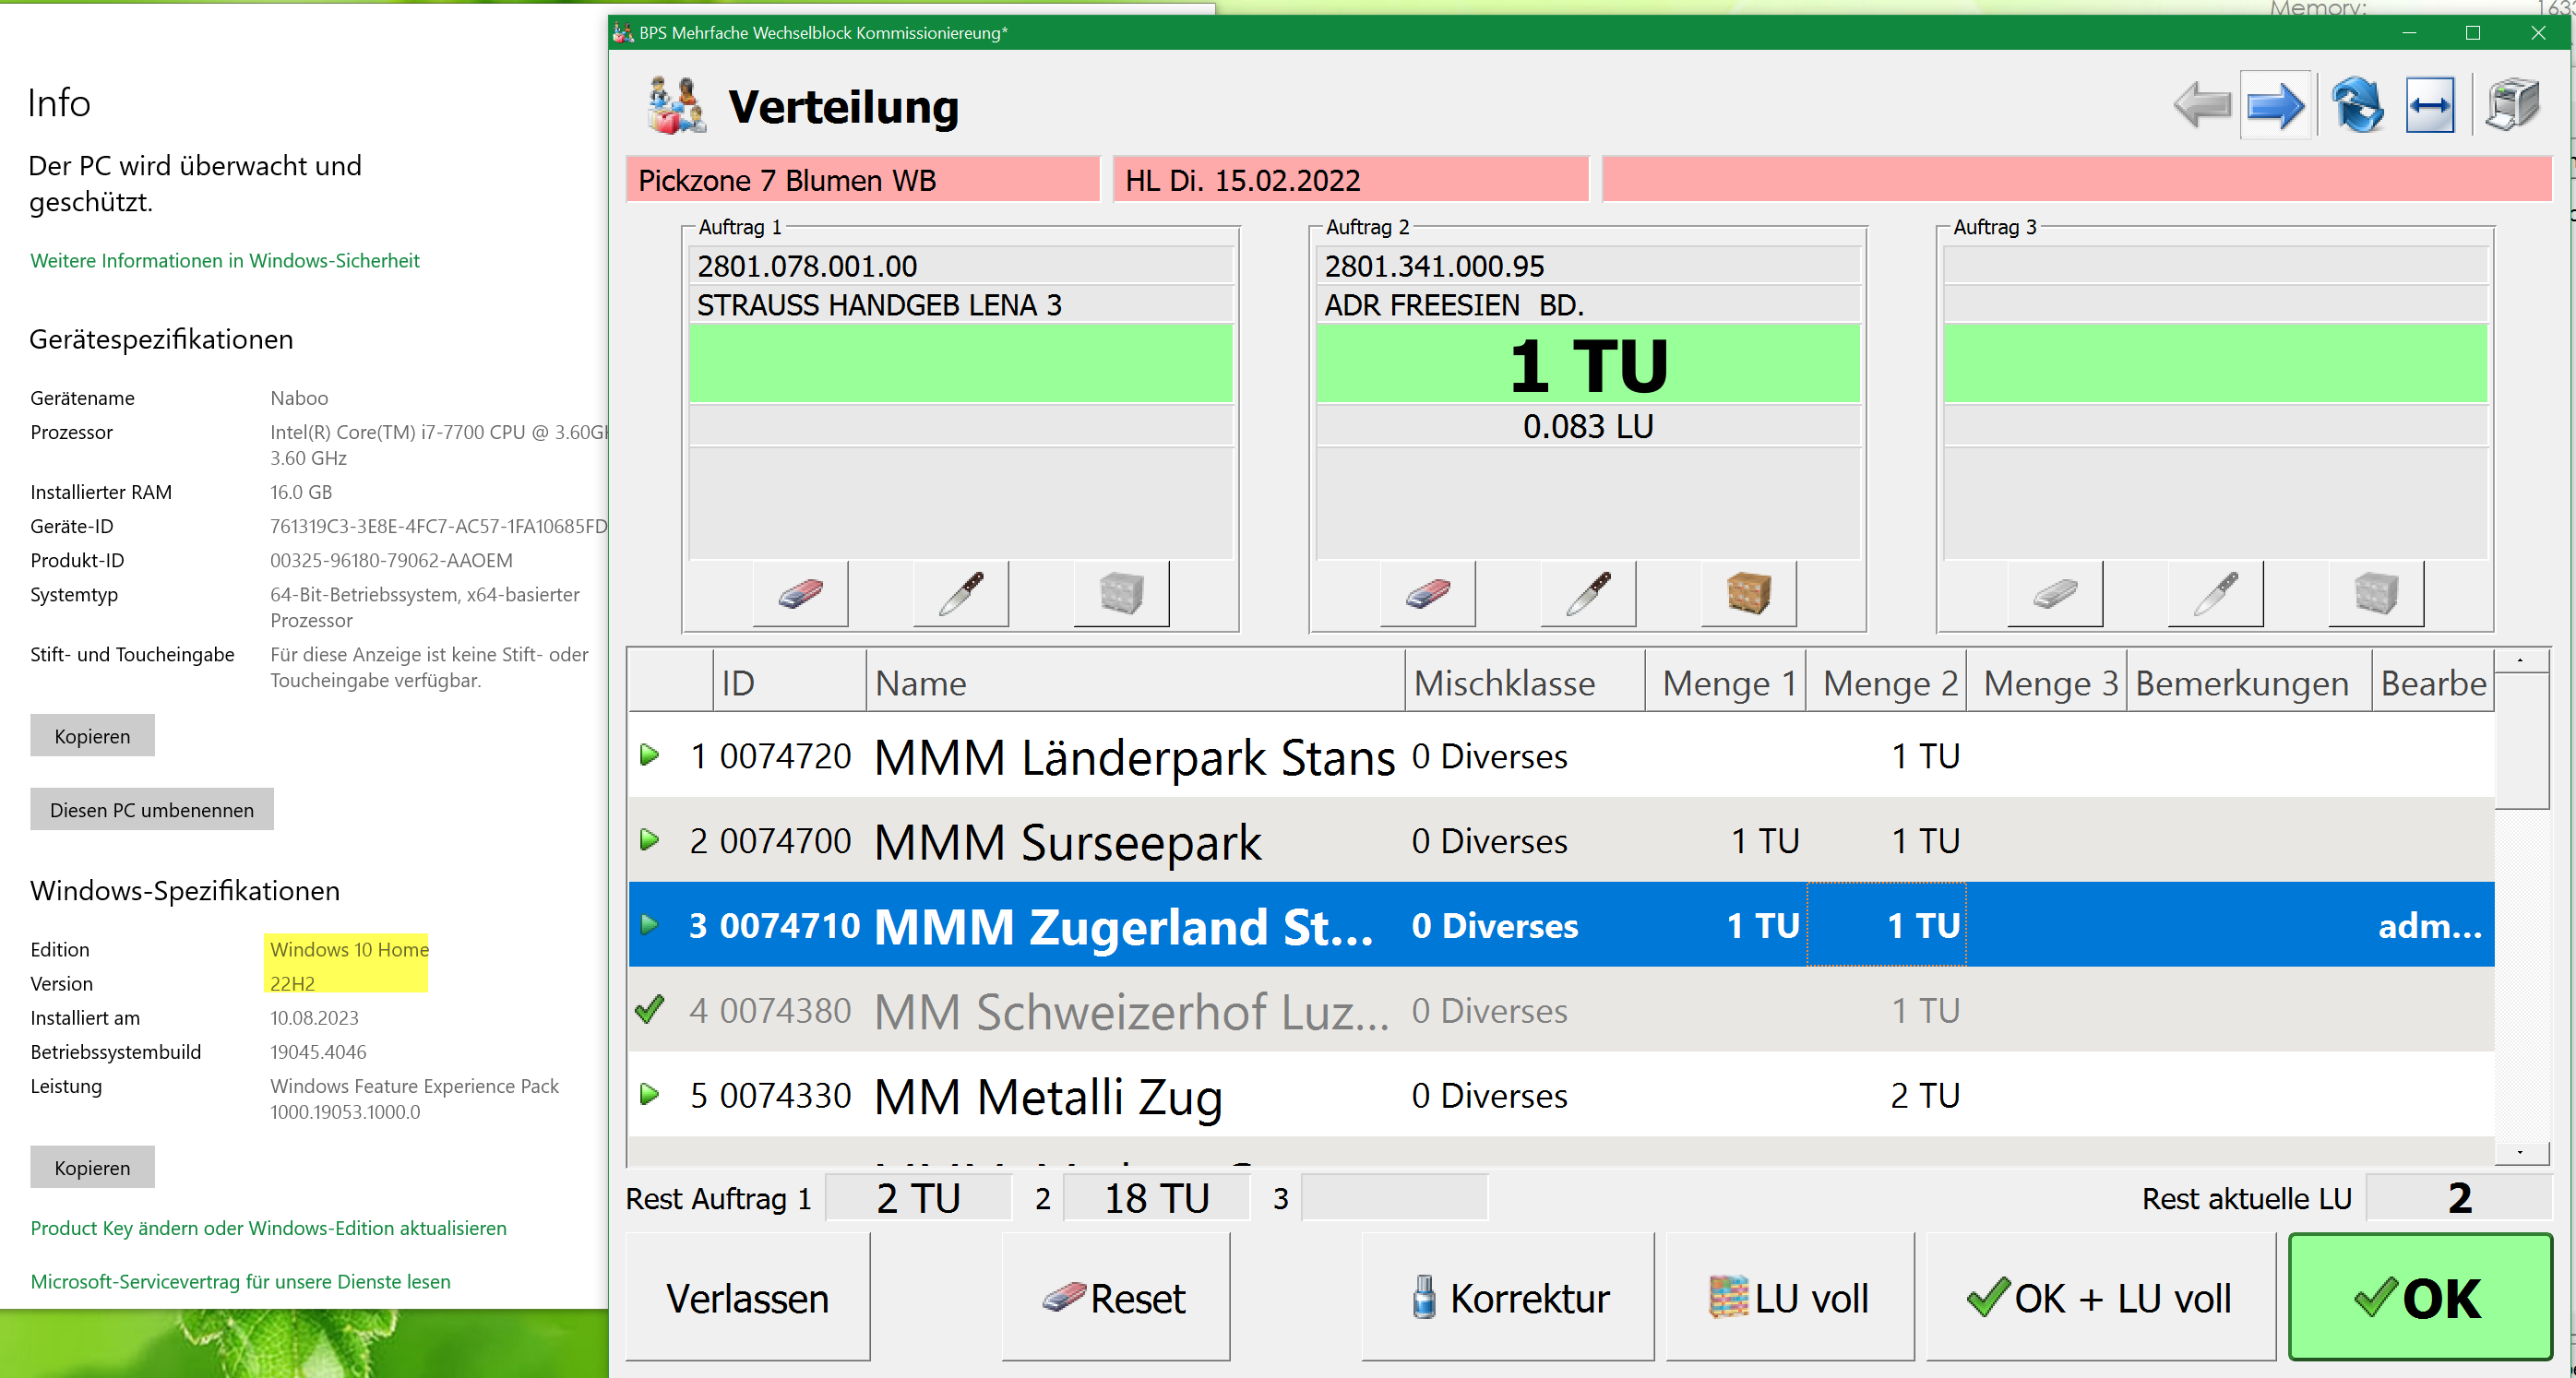Screen dimensions: 2576x1378
Task: Click green checkmark on MM Schweizerhof row
Action: pos(650,1010)
